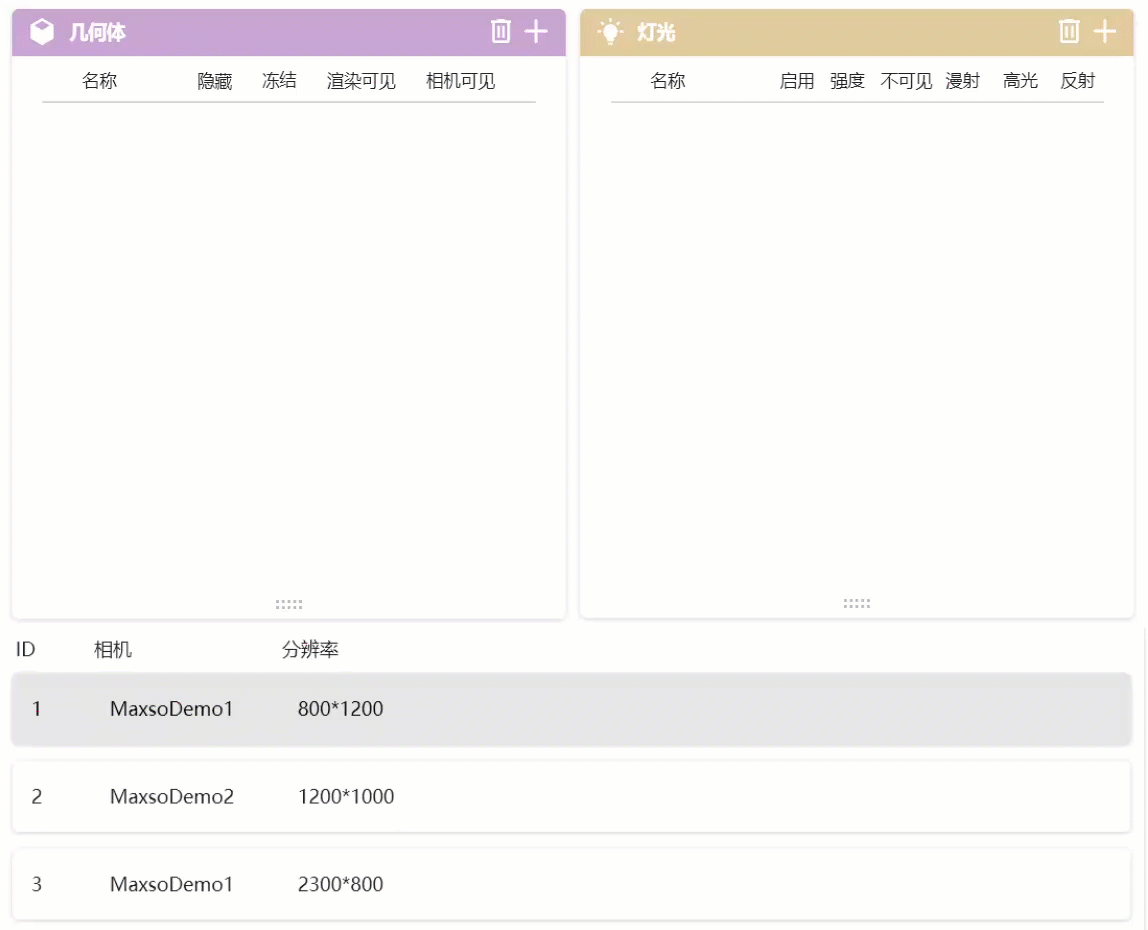1148x930 pixels.
Task: Click the resize grip of the 灯光 panel
Action: [857, 603]
